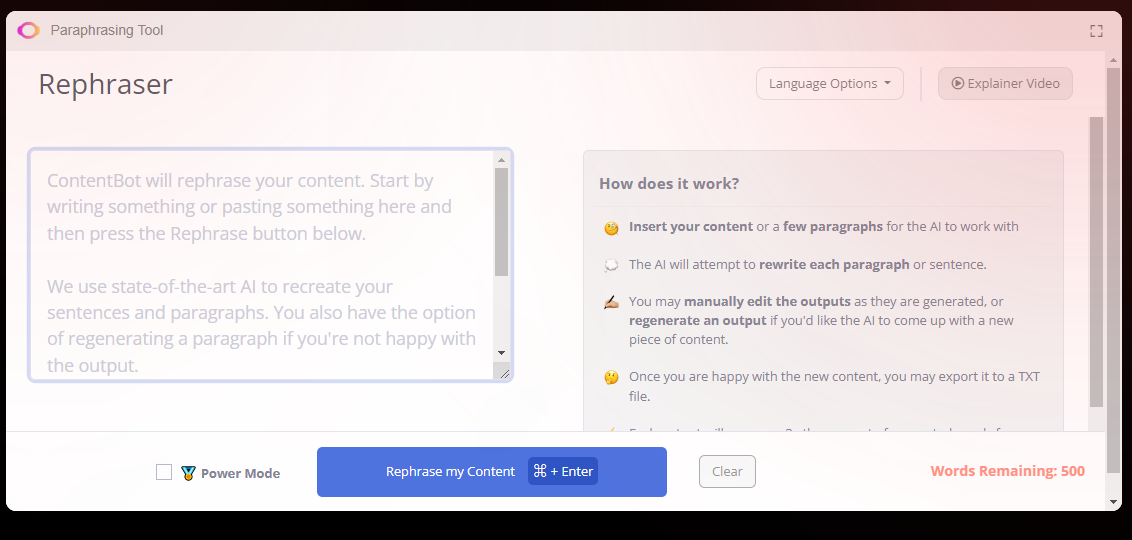This screenshot has height=540, width=1132.
Task: Open the Explainer Video
Action: coord(1005,84)
